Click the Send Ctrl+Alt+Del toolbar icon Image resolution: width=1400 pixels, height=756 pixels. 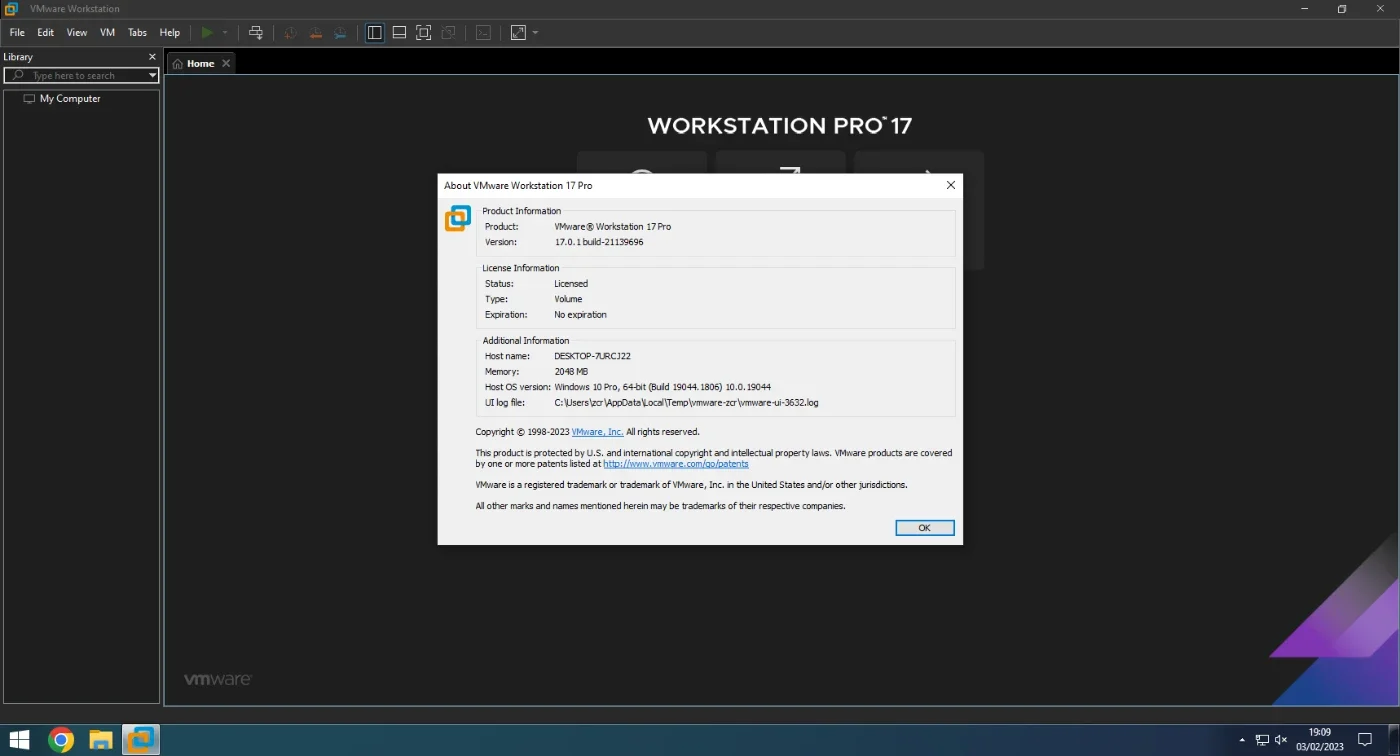[256, 32]
